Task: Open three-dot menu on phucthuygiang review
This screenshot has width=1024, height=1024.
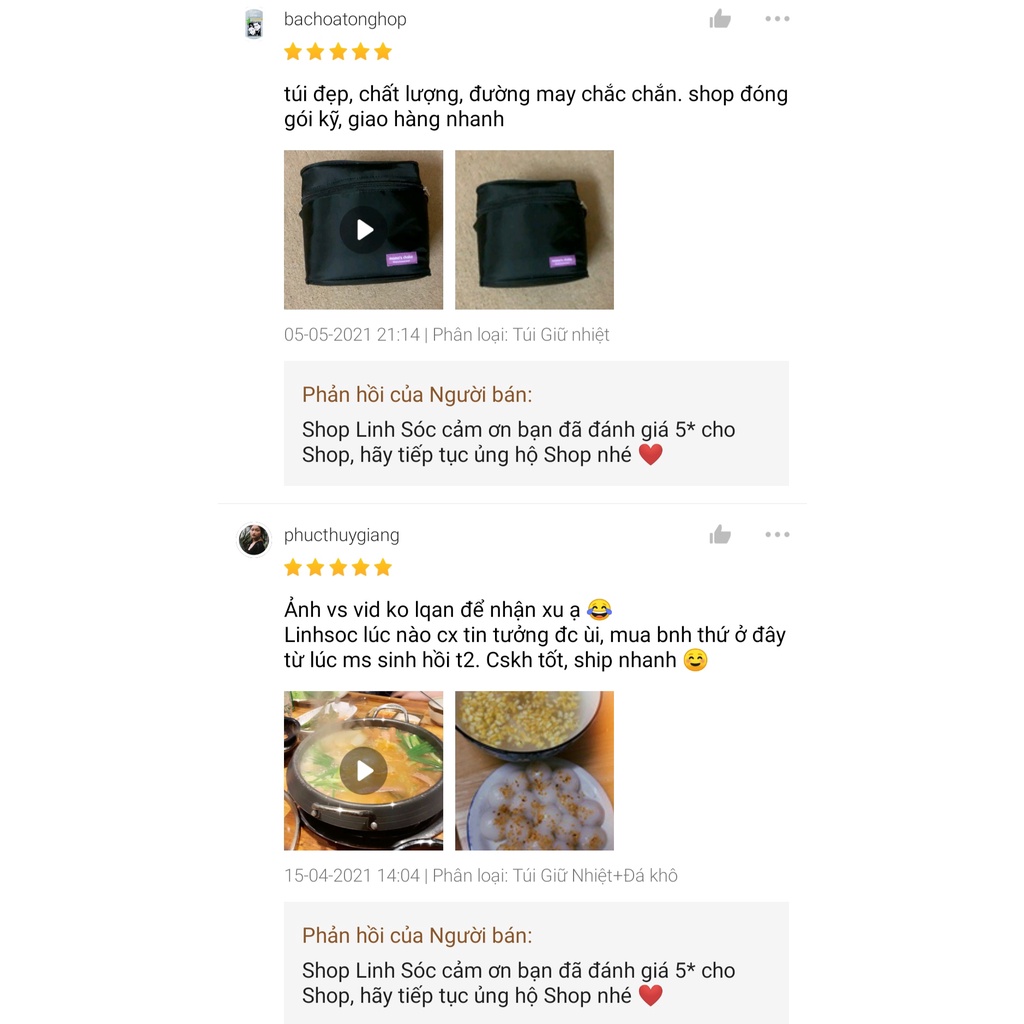Action: tap(777, 535)
